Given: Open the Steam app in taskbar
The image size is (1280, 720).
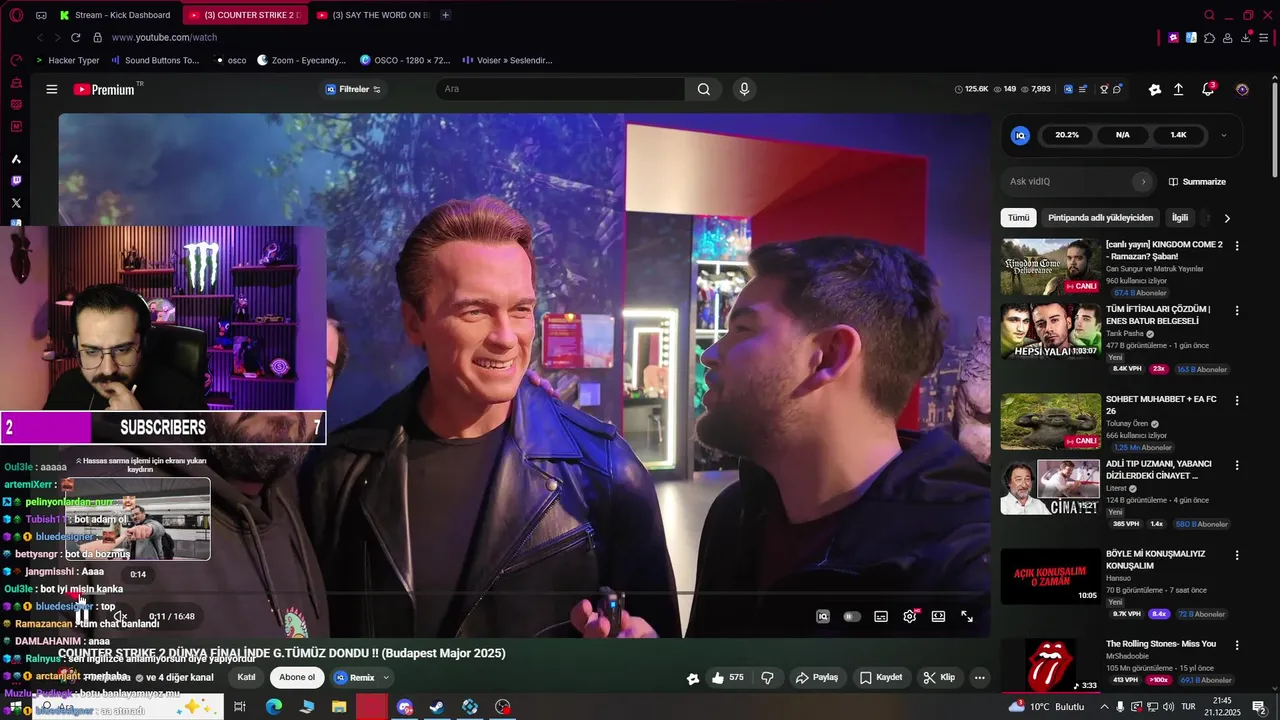Looking at the screenshot, I should (x=437, y=707).
